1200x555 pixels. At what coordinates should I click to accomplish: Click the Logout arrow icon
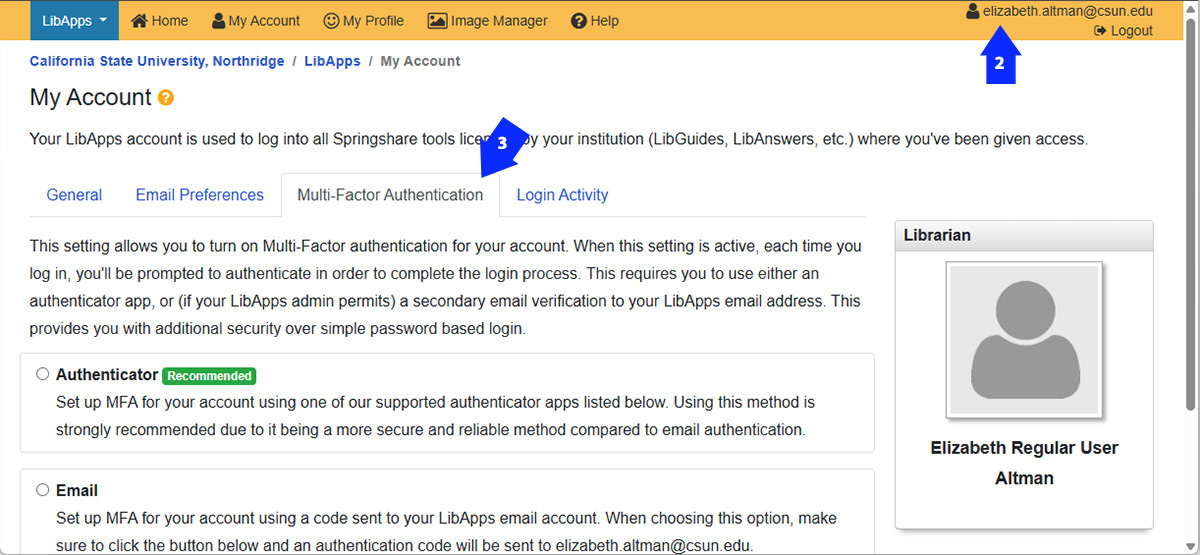pos(1100,31)
